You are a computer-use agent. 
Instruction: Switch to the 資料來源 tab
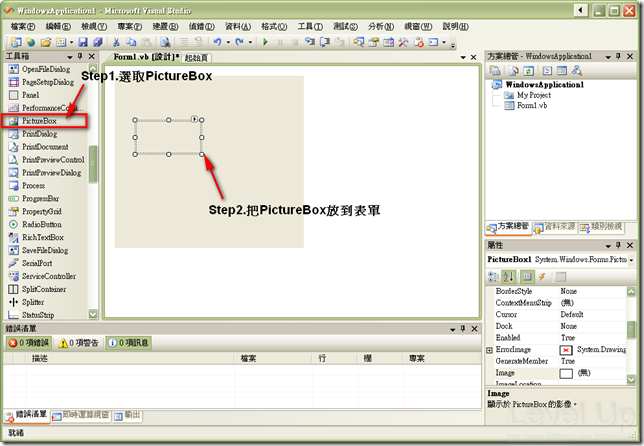[x=555, y=227]
